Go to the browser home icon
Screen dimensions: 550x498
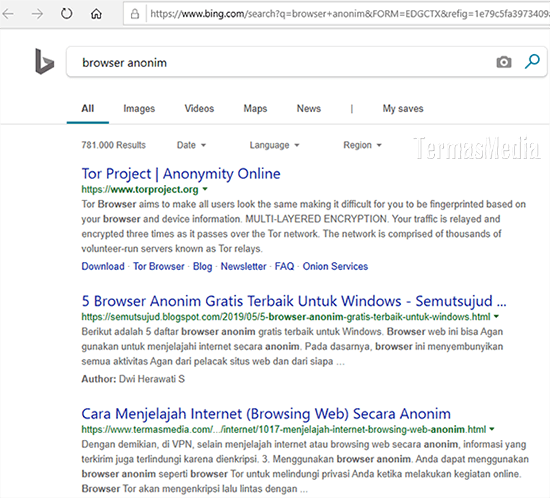point(96,14)
